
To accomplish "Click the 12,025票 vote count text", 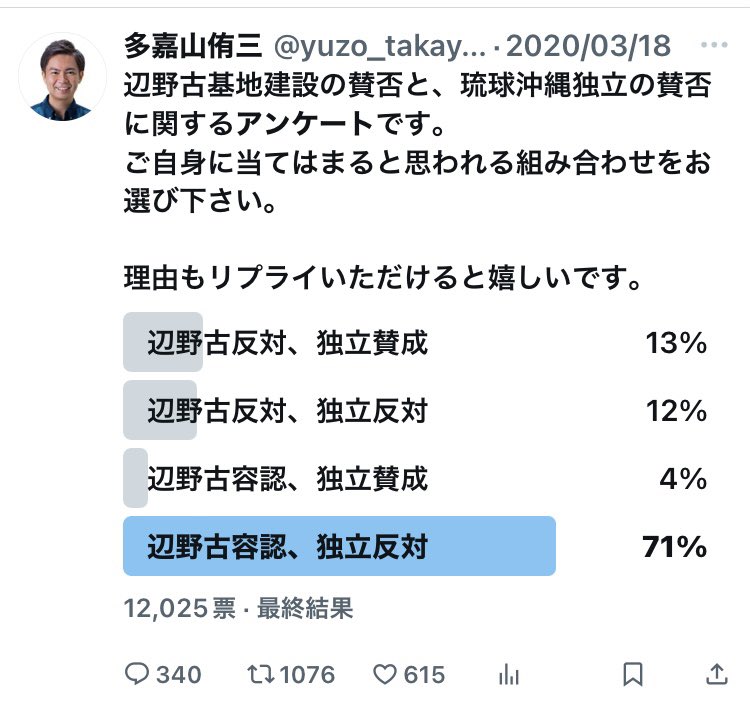I will click(179, 608).
